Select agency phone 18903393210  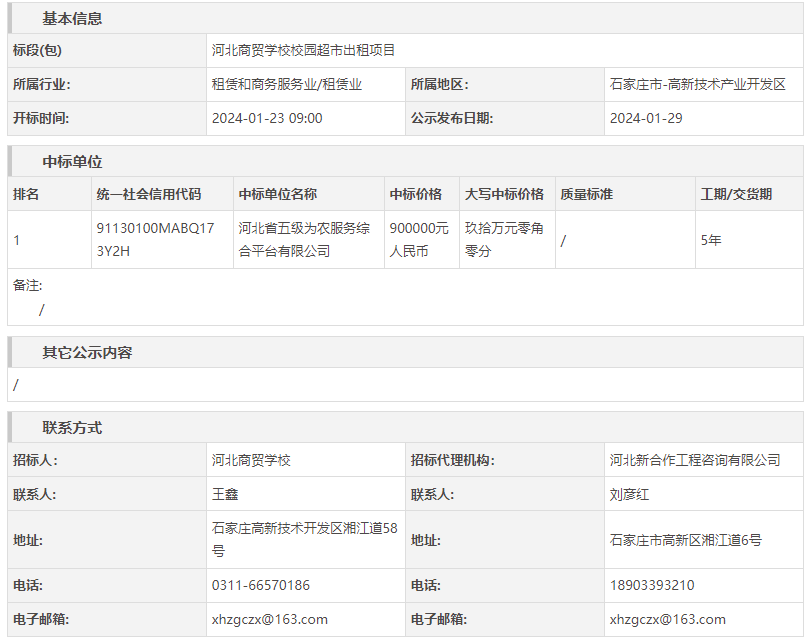coord(652,585)
